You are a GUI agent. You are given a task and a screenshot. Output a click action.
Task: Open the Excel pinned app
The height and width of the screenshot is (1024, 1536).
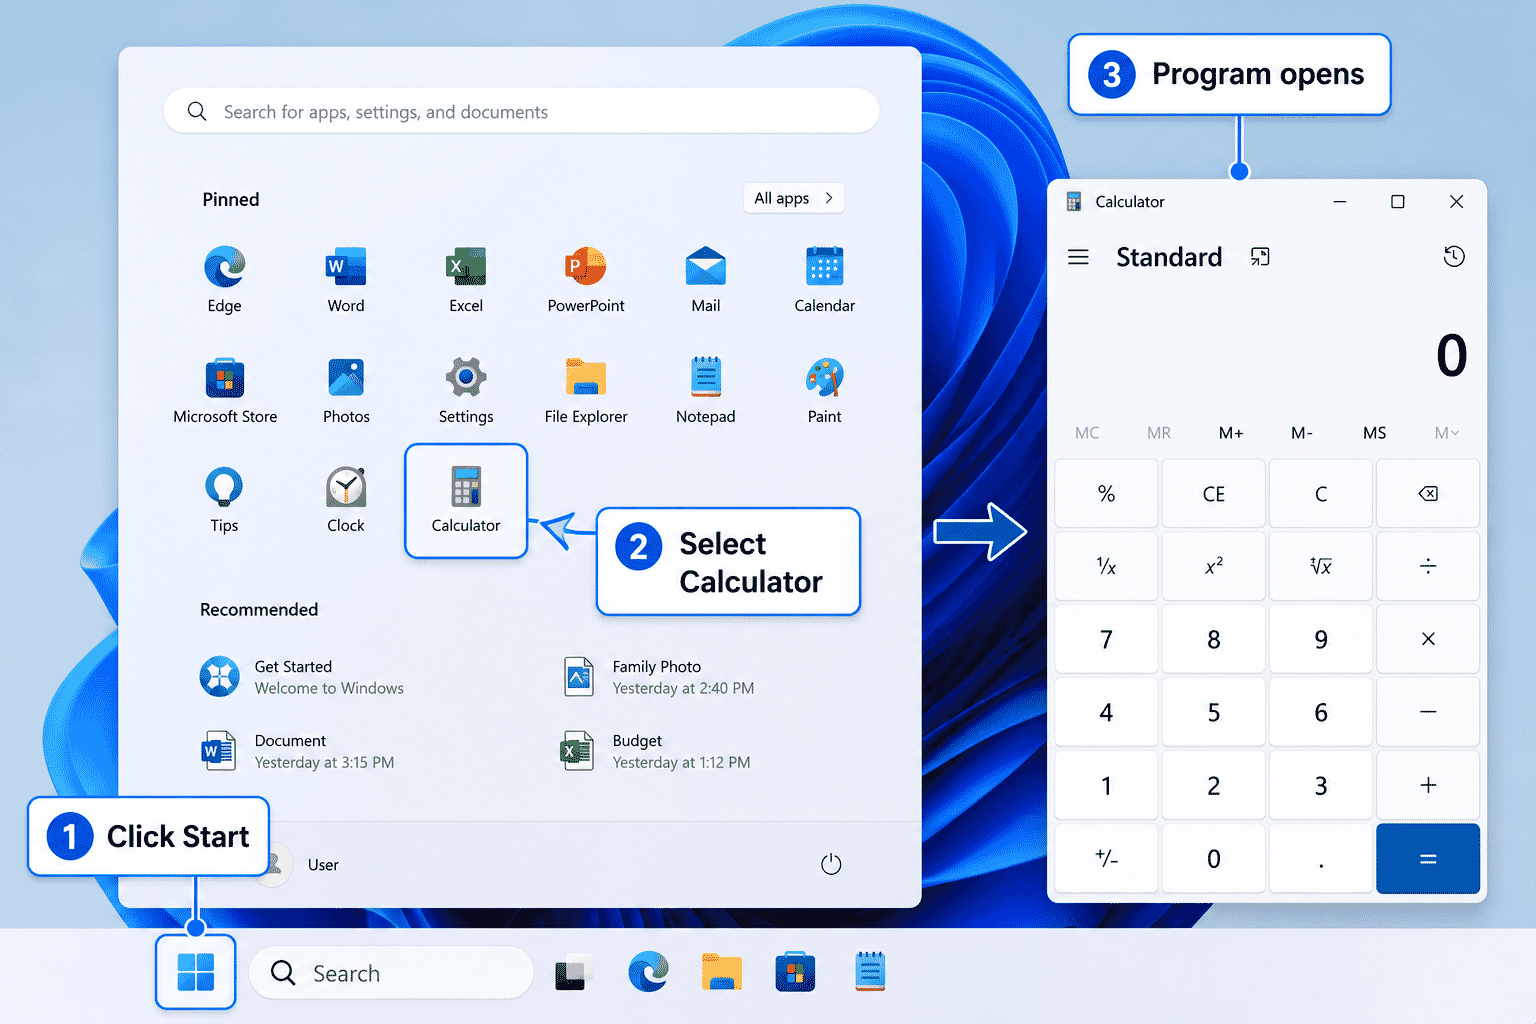[466, 279]
